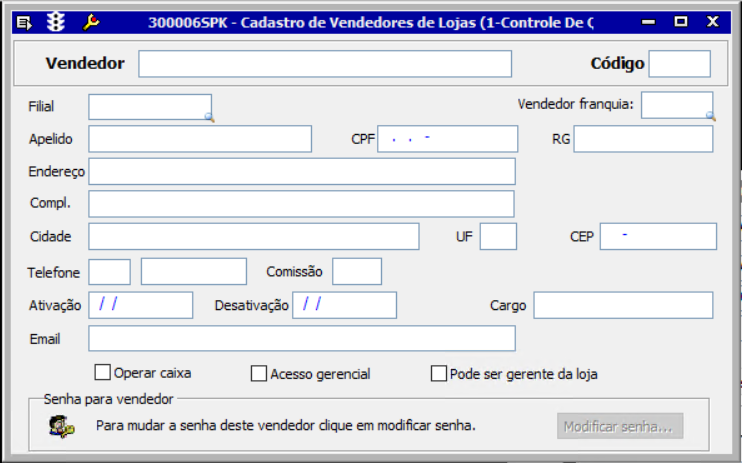Focus the Desativação date field
This screenshot has width=742, height=463.
pyautogui.click(x=344, y=305)
